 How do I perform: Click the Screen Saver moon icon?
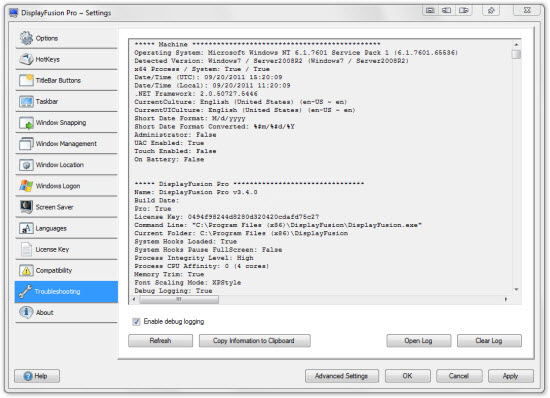tap(26, 207)
